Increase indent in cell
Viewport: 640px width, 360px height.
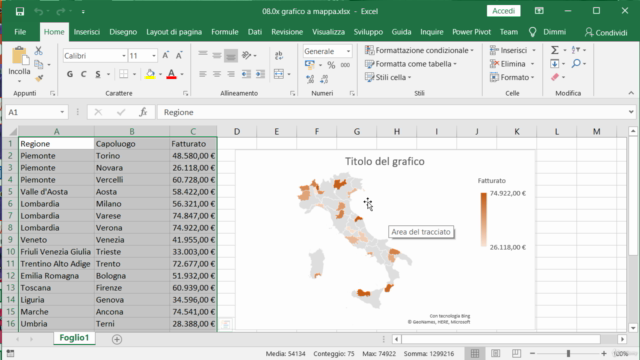point(260,74)
